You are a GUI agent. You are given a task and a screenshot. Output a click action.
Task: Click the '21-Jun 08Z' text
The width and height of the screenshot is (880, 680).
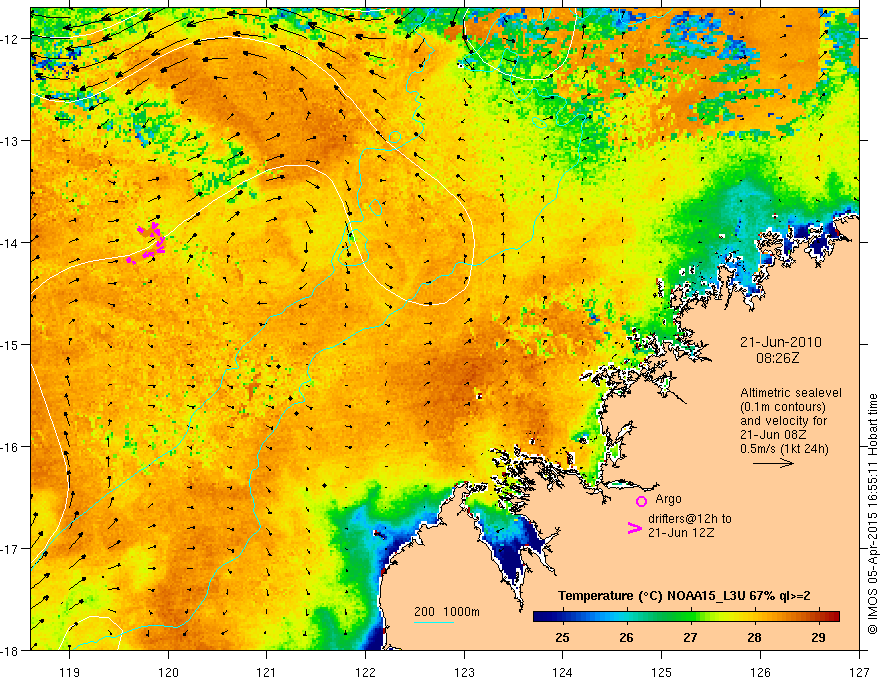[772, 435]
